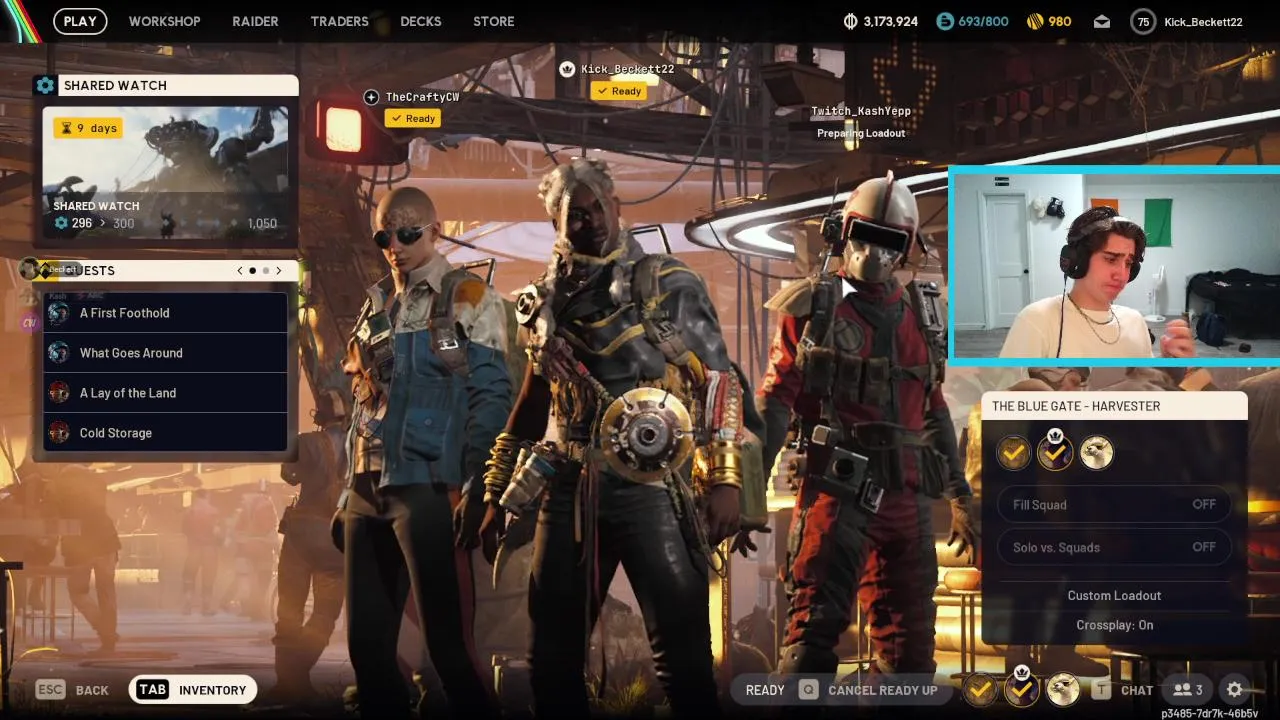Click first checkmarked avatar in bottom bar
Image resolution: width=1280 pixels, height=720 pixels.
[x=981, y=689]
